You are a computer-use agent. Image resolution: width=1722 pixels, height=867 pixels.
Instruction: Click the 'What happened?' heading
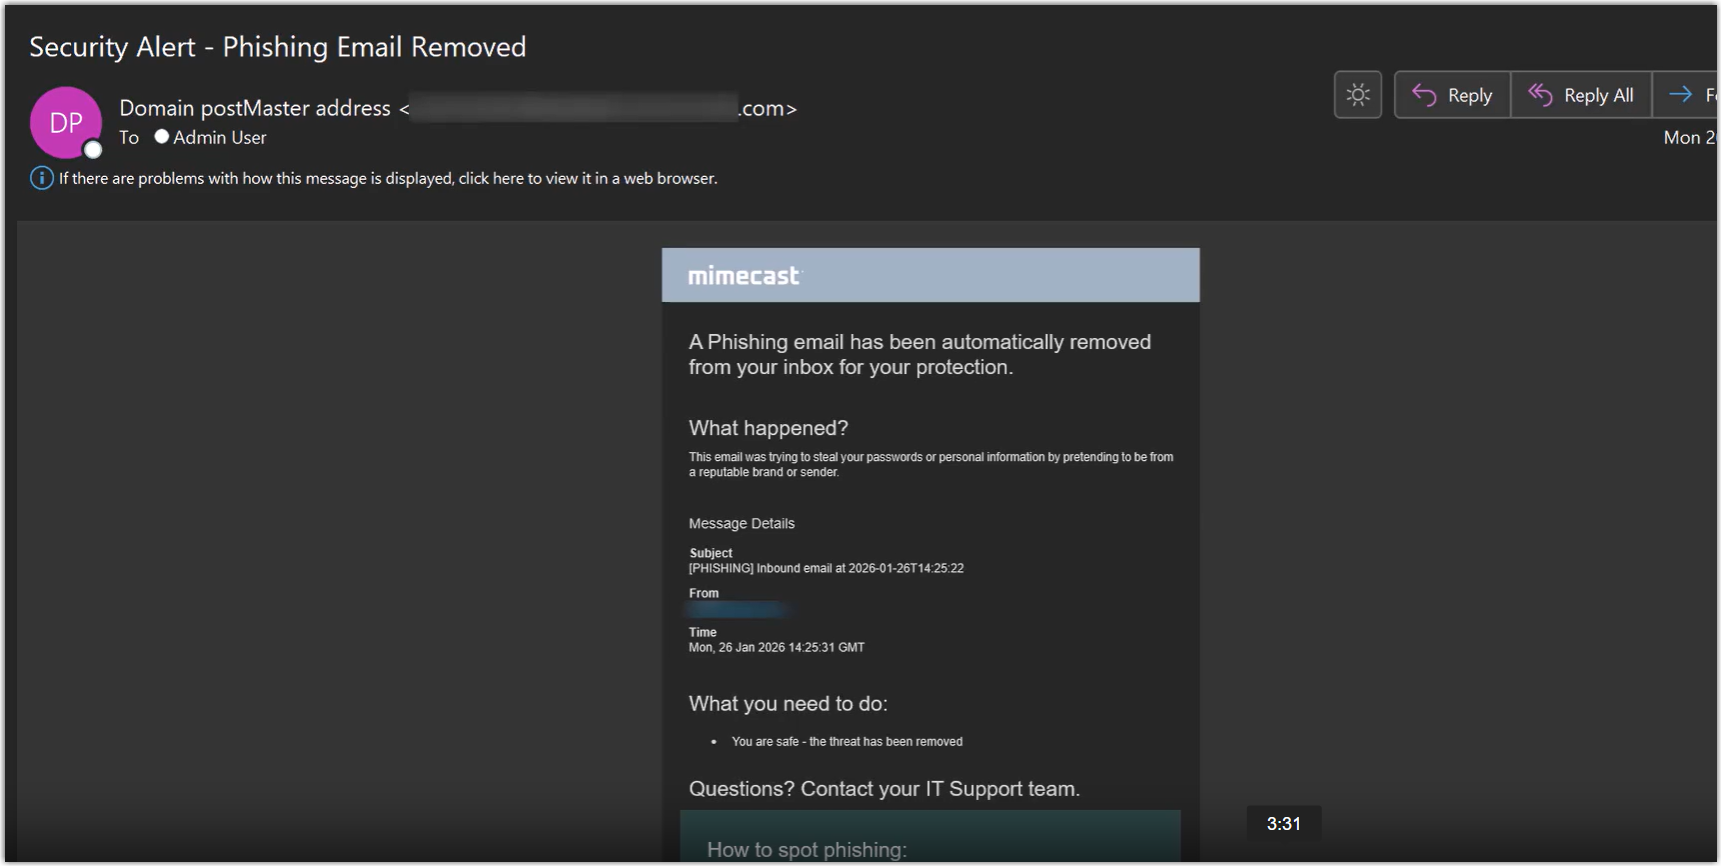[768, 428]
